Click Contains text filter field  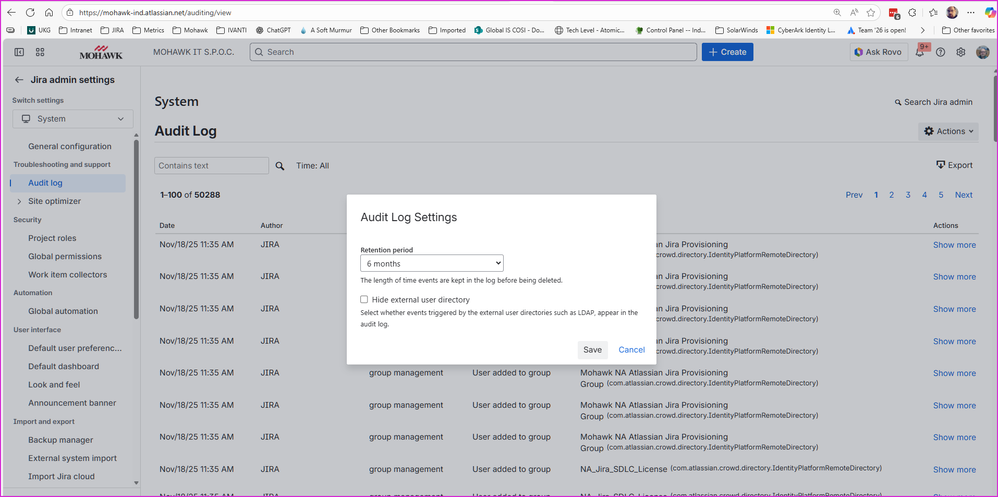click(211, 166)
